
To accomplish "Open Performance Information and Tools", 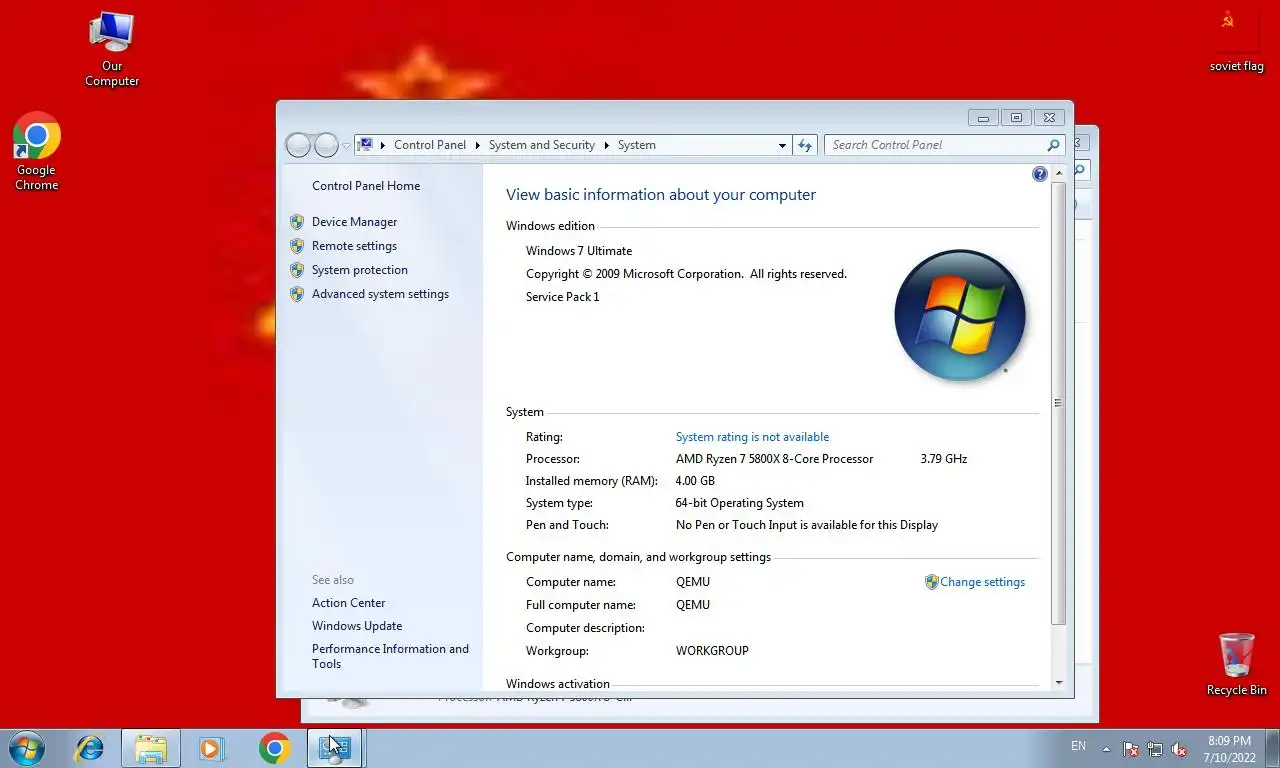I will pos(390,656).
